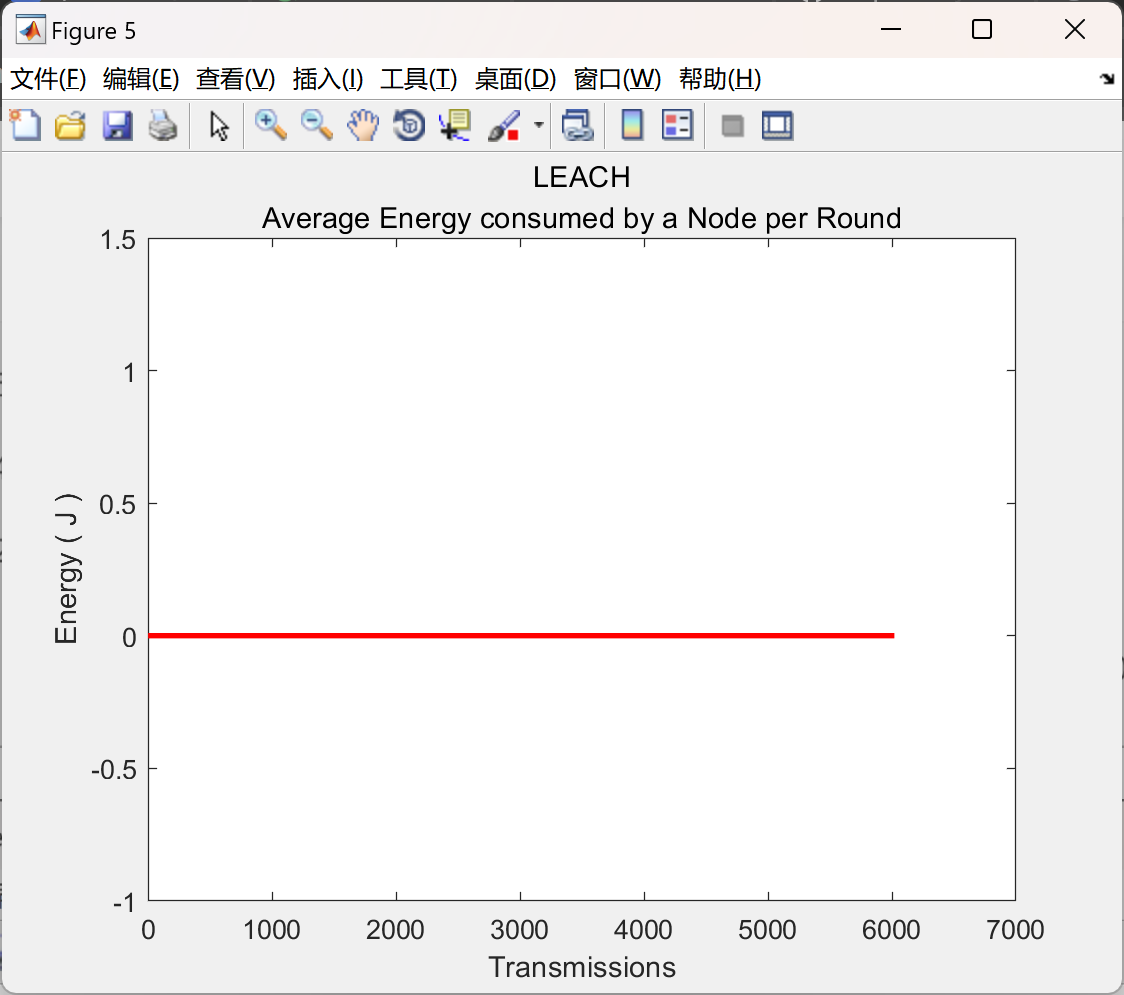The image size is (1124, 995).
Task: Activate the Zoom Out tool
Action: pyautogui.click(x=317, y=125)
